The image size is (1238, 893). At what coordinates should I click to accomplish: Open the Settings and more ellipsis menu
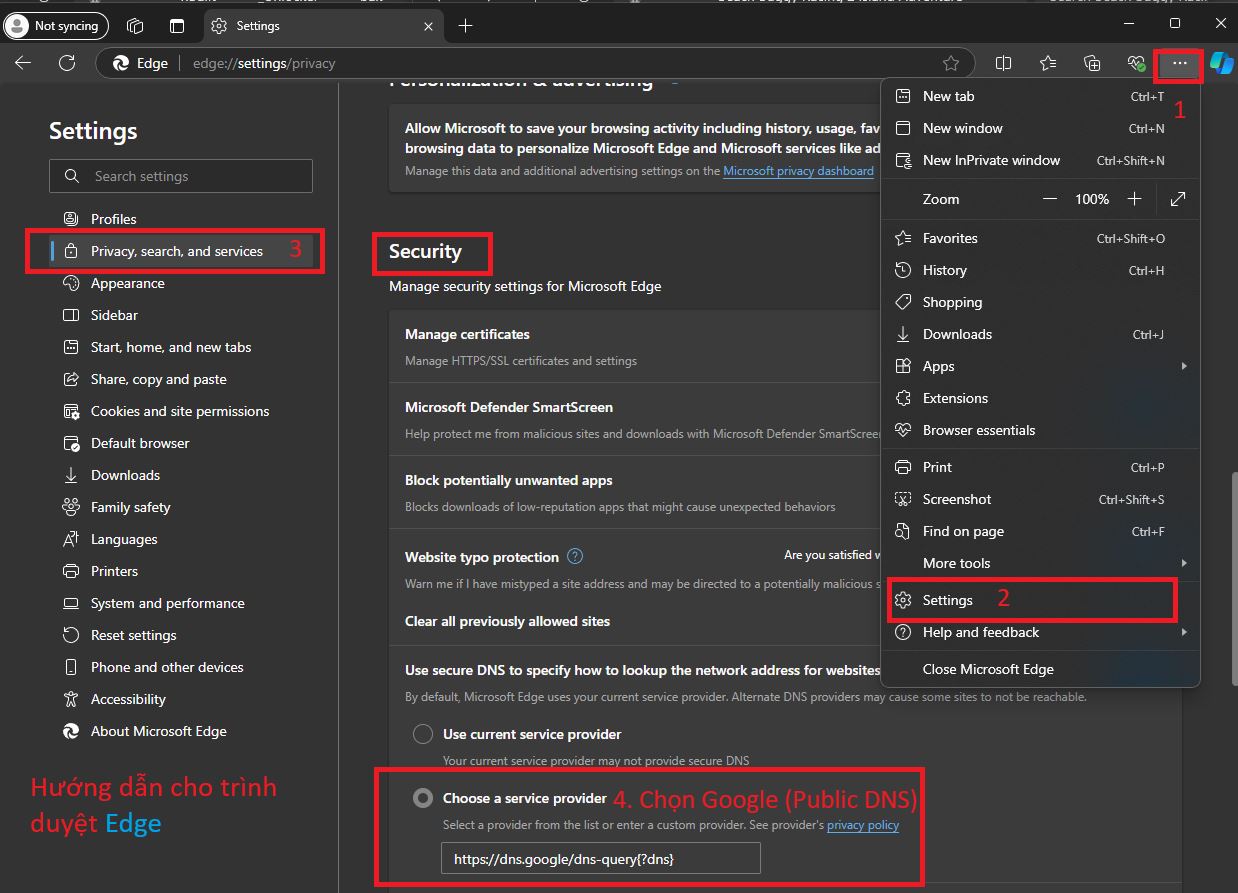coord(1180,63)
